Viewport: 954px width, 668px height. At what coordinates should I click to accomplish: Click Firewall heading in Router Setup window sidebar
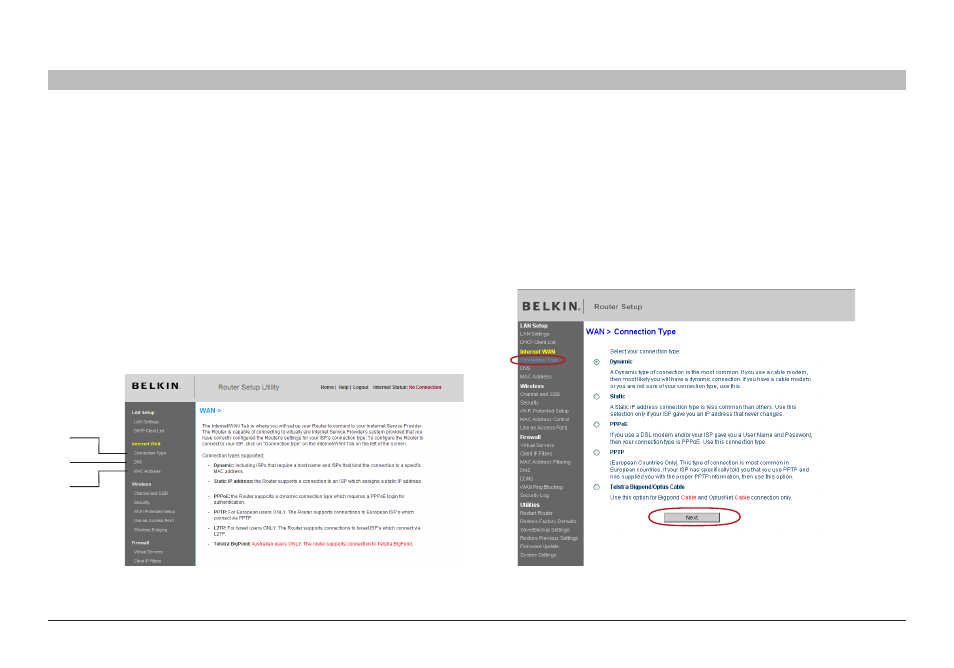coord(530,437)
